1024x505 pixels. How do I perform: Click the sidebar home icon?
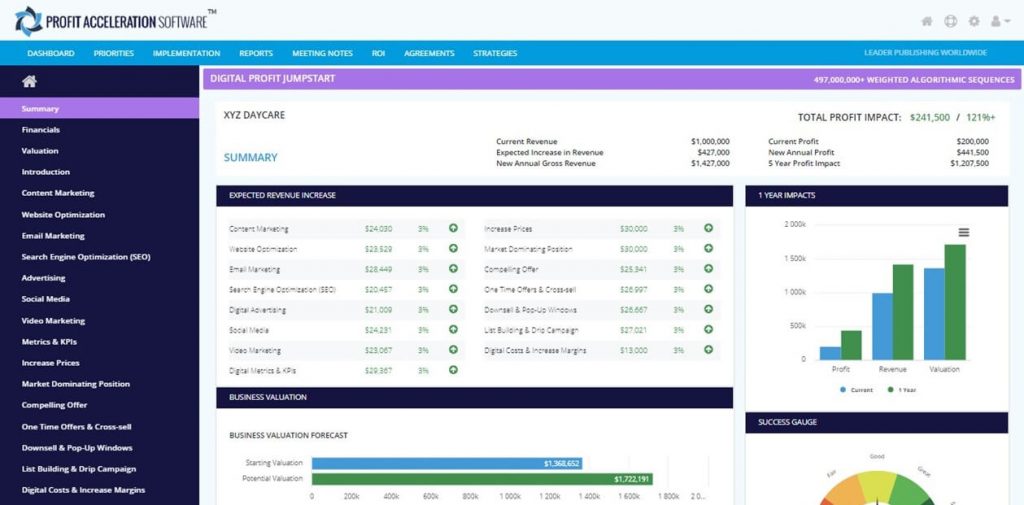[29, 81]
